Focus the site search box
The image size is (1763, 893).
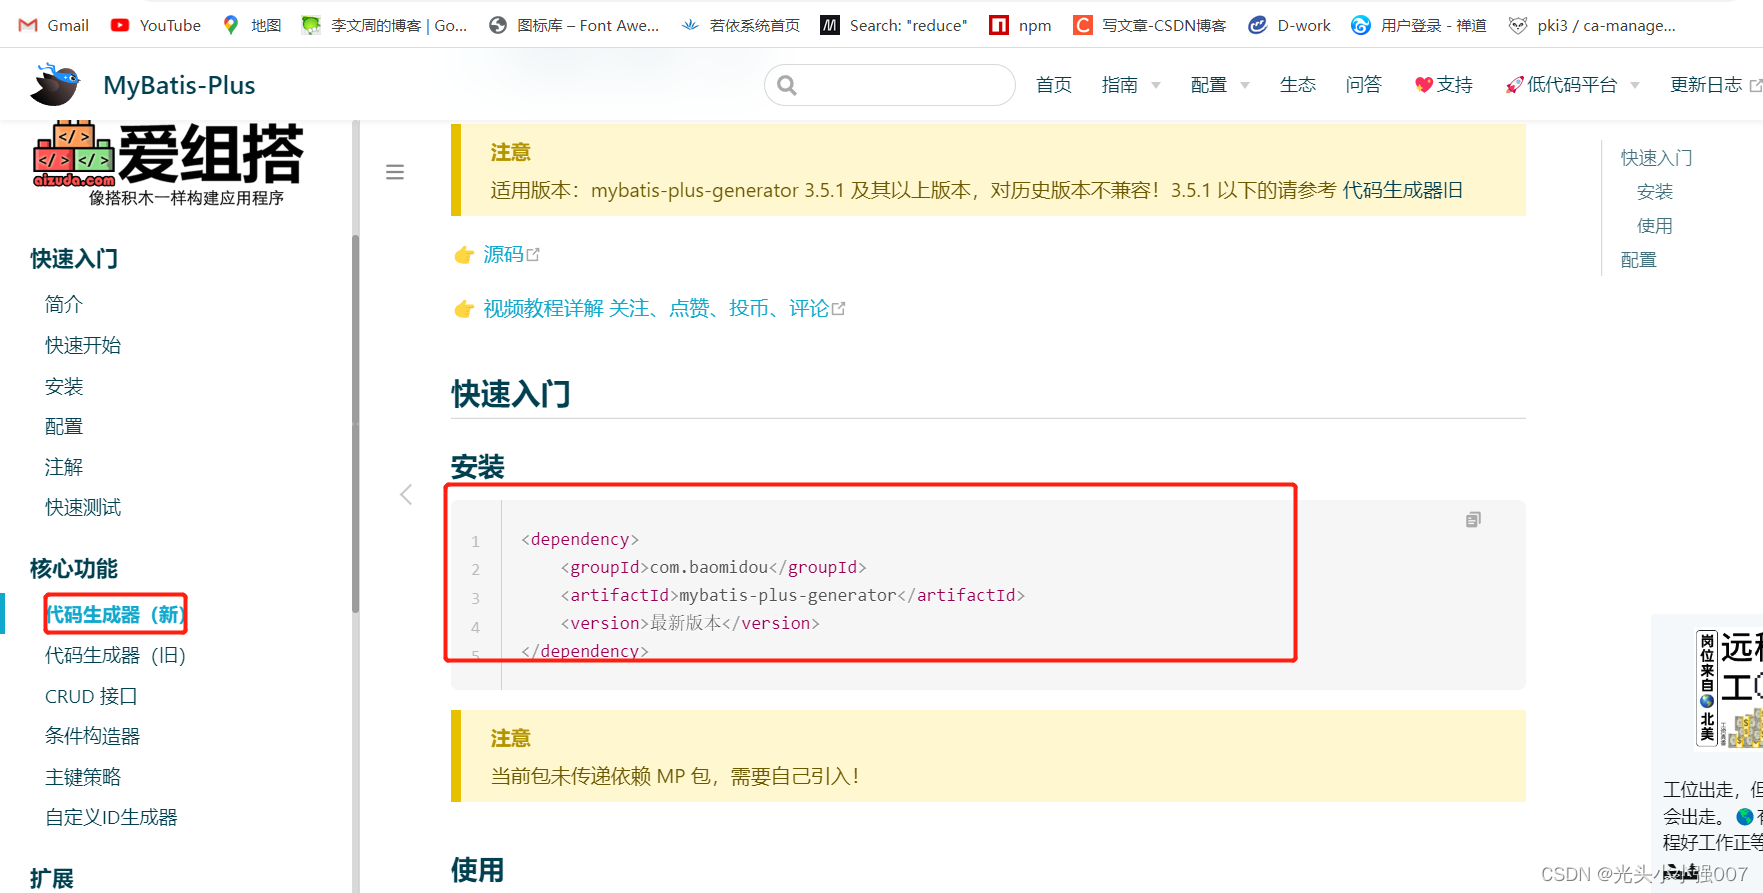point(890,85)
